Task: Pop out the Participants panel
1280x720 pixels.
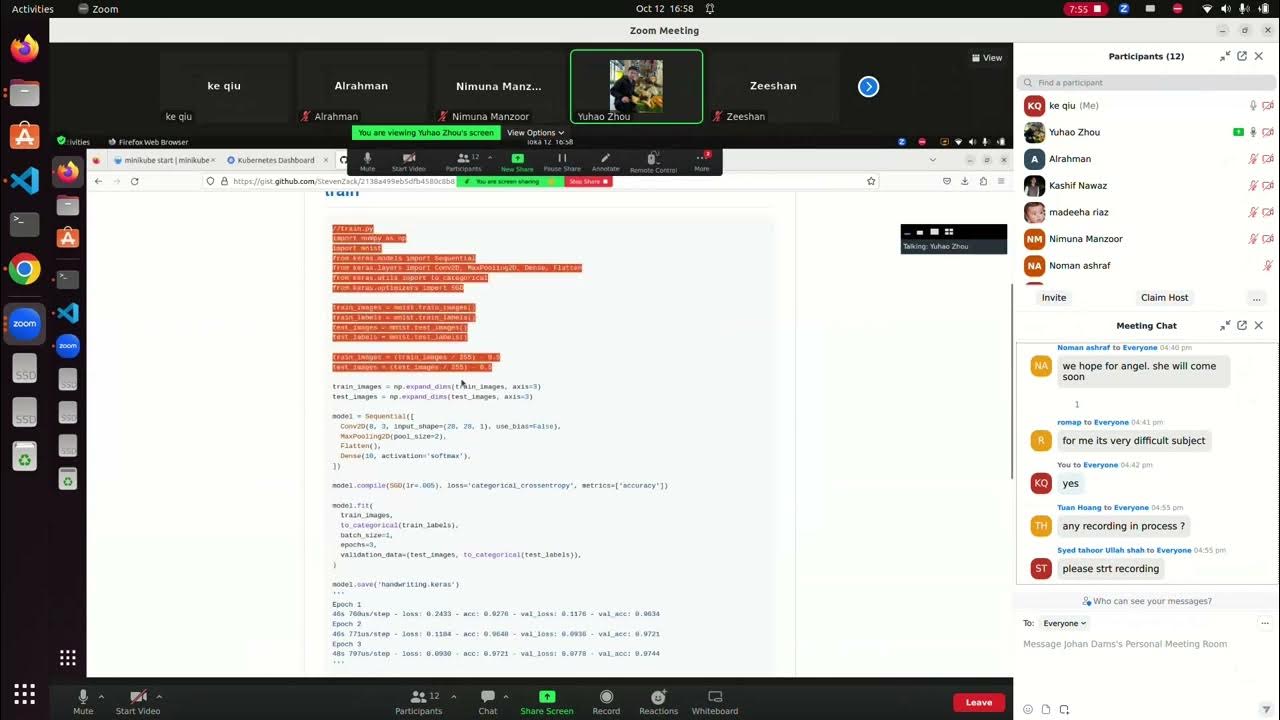Action: pos(1242,57)
